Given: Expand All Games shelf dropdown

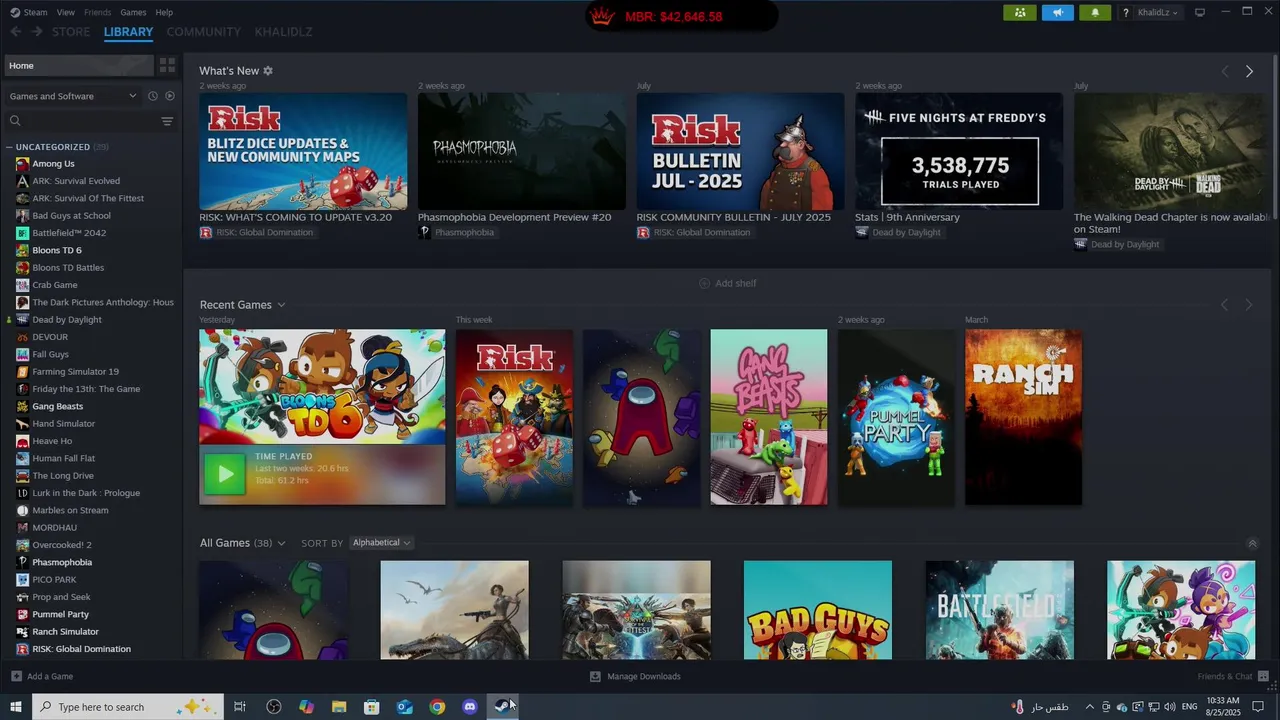Looking at the screenshot, I should click(281, 543).
